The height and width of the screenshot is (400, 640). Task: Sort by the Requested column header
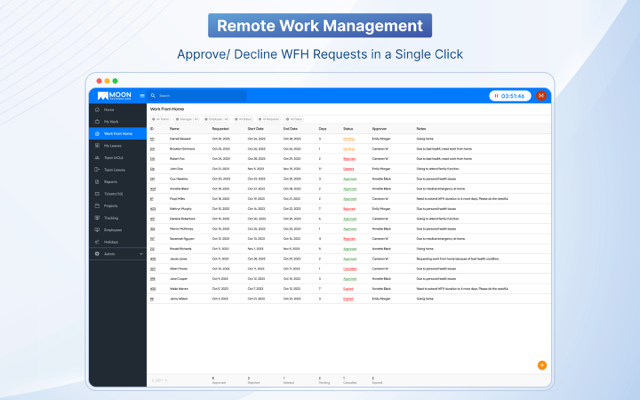point(220,129)
